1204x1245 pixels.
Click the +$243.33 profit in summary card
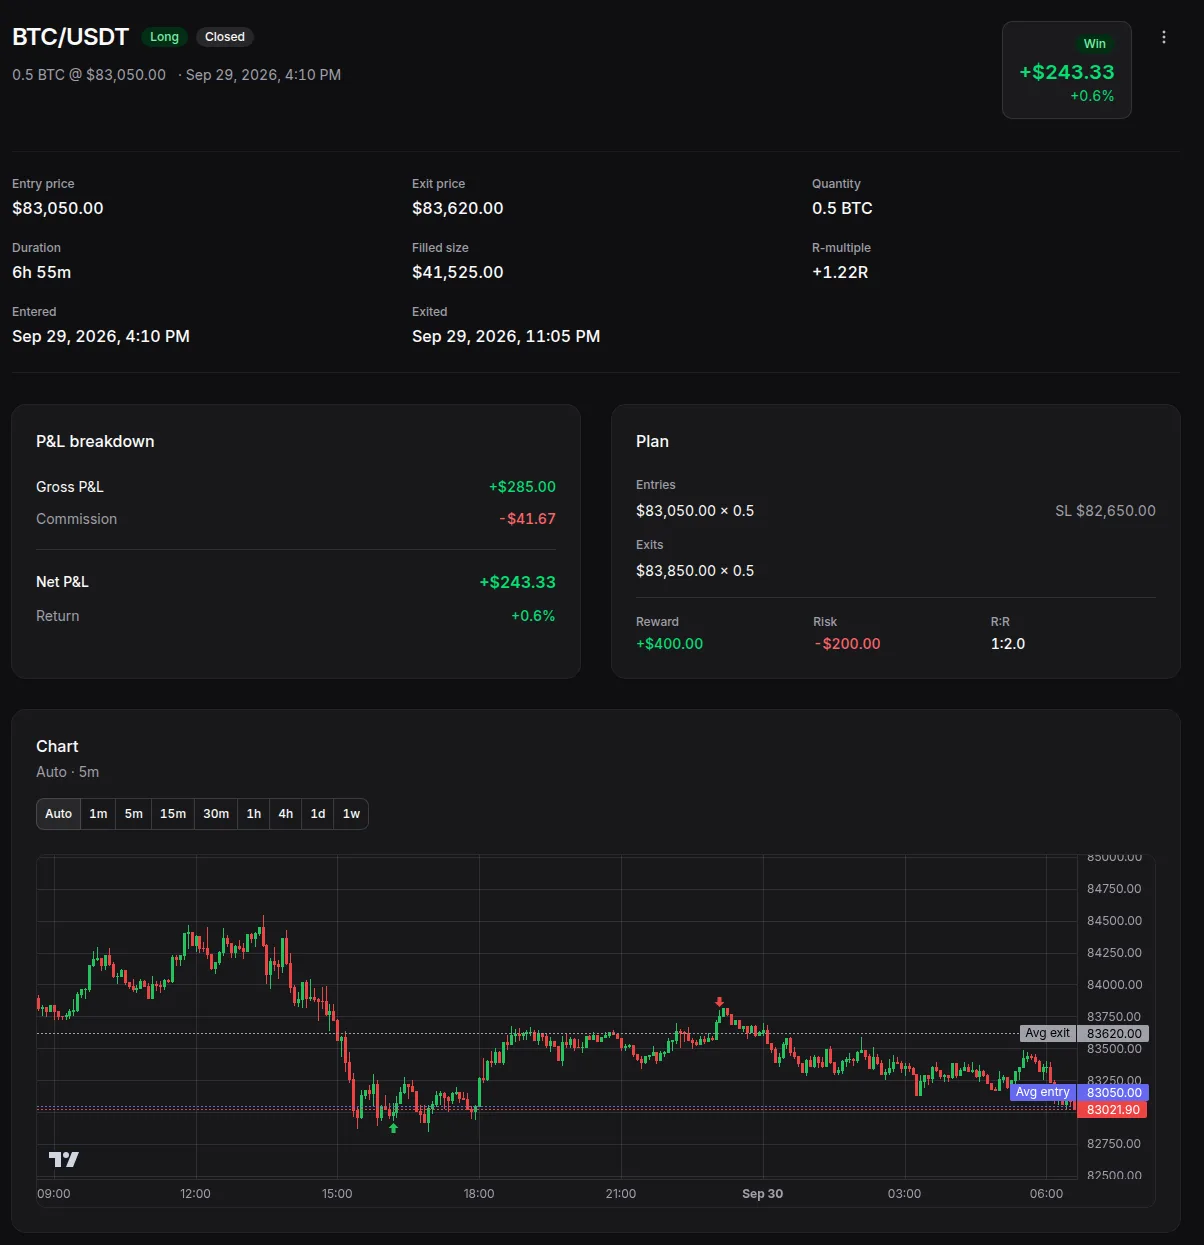coord(1066,72)
